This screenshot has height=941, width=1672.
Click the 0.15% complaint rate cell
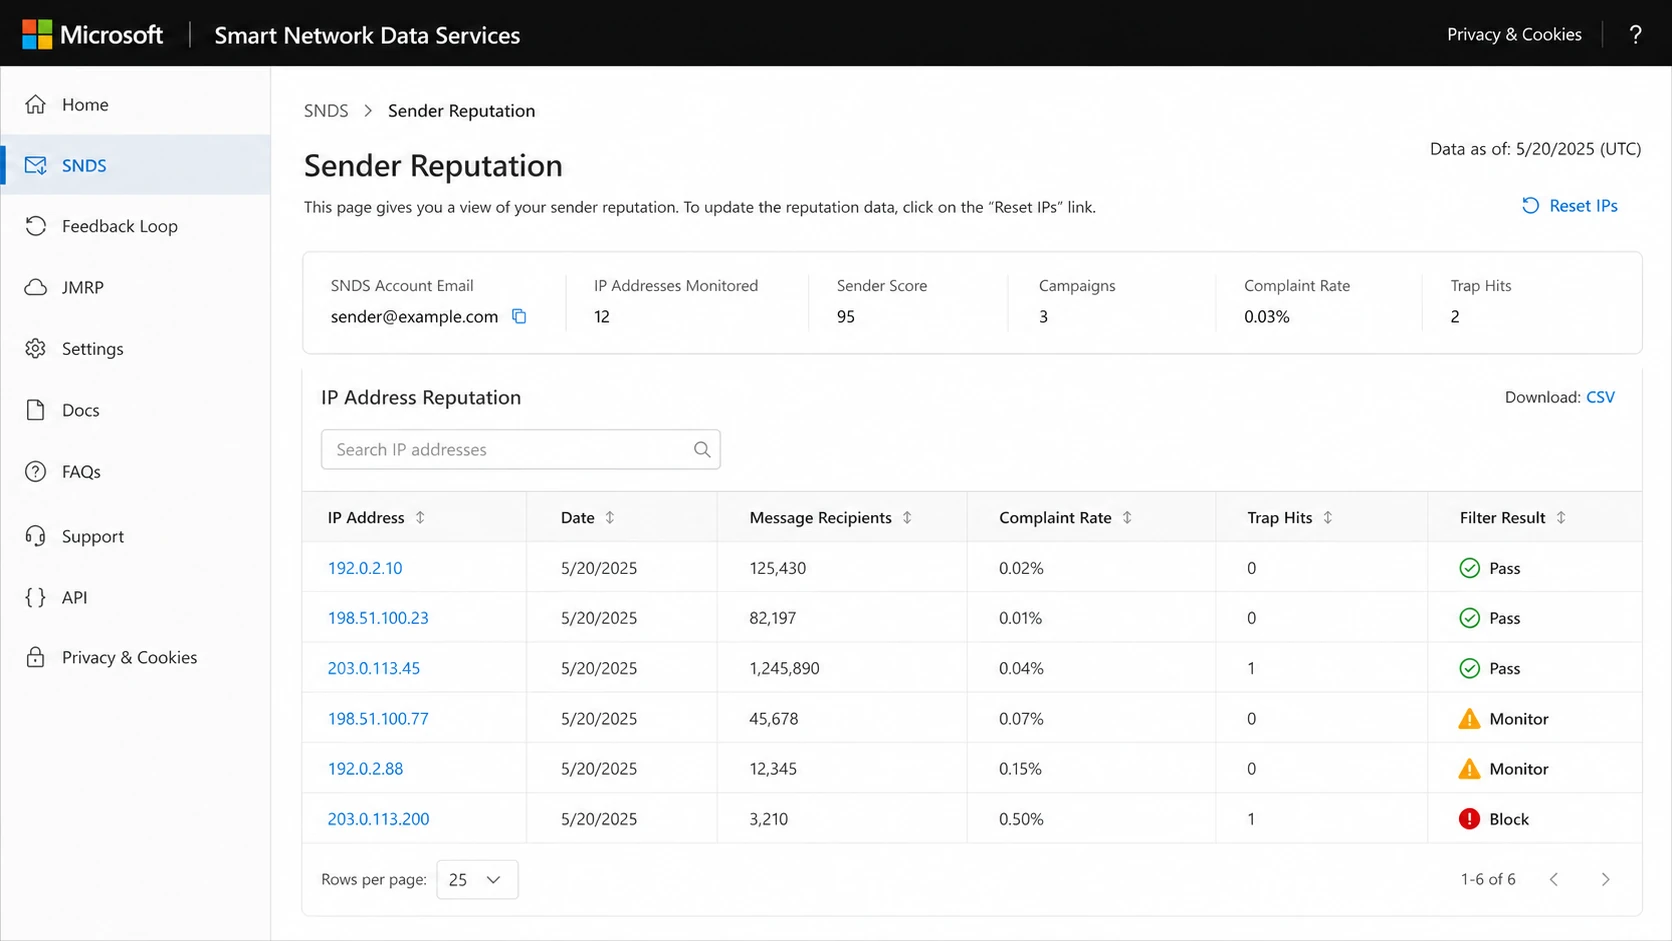(x=1020, y=768)
